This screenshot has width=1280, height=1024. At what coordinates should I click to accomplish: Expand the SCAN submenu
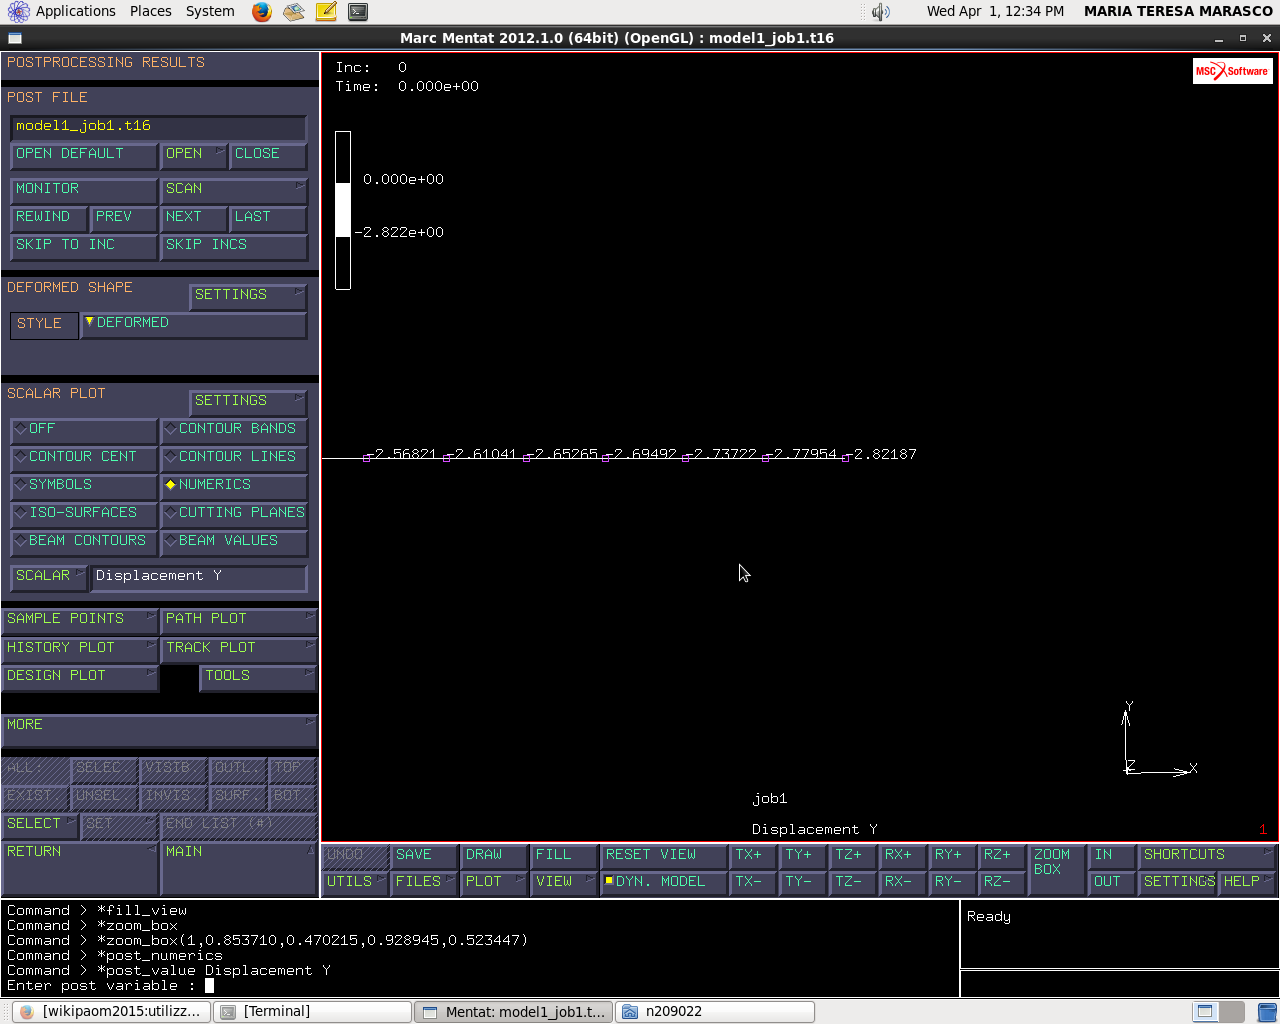click(234, 190)
